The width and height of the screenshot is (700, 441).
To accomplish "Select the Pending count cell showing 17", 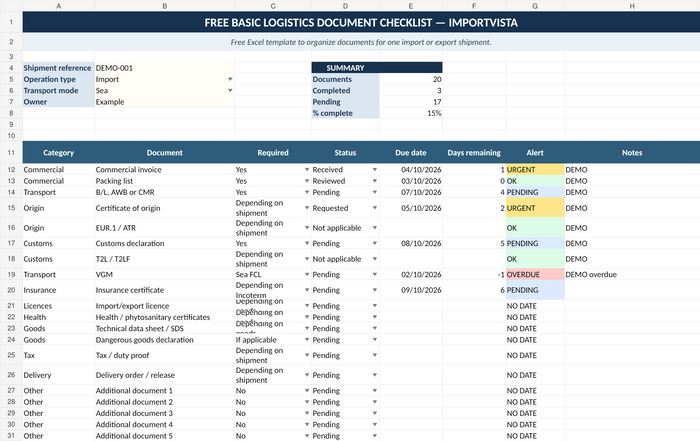I will click(x=411, y=102).
